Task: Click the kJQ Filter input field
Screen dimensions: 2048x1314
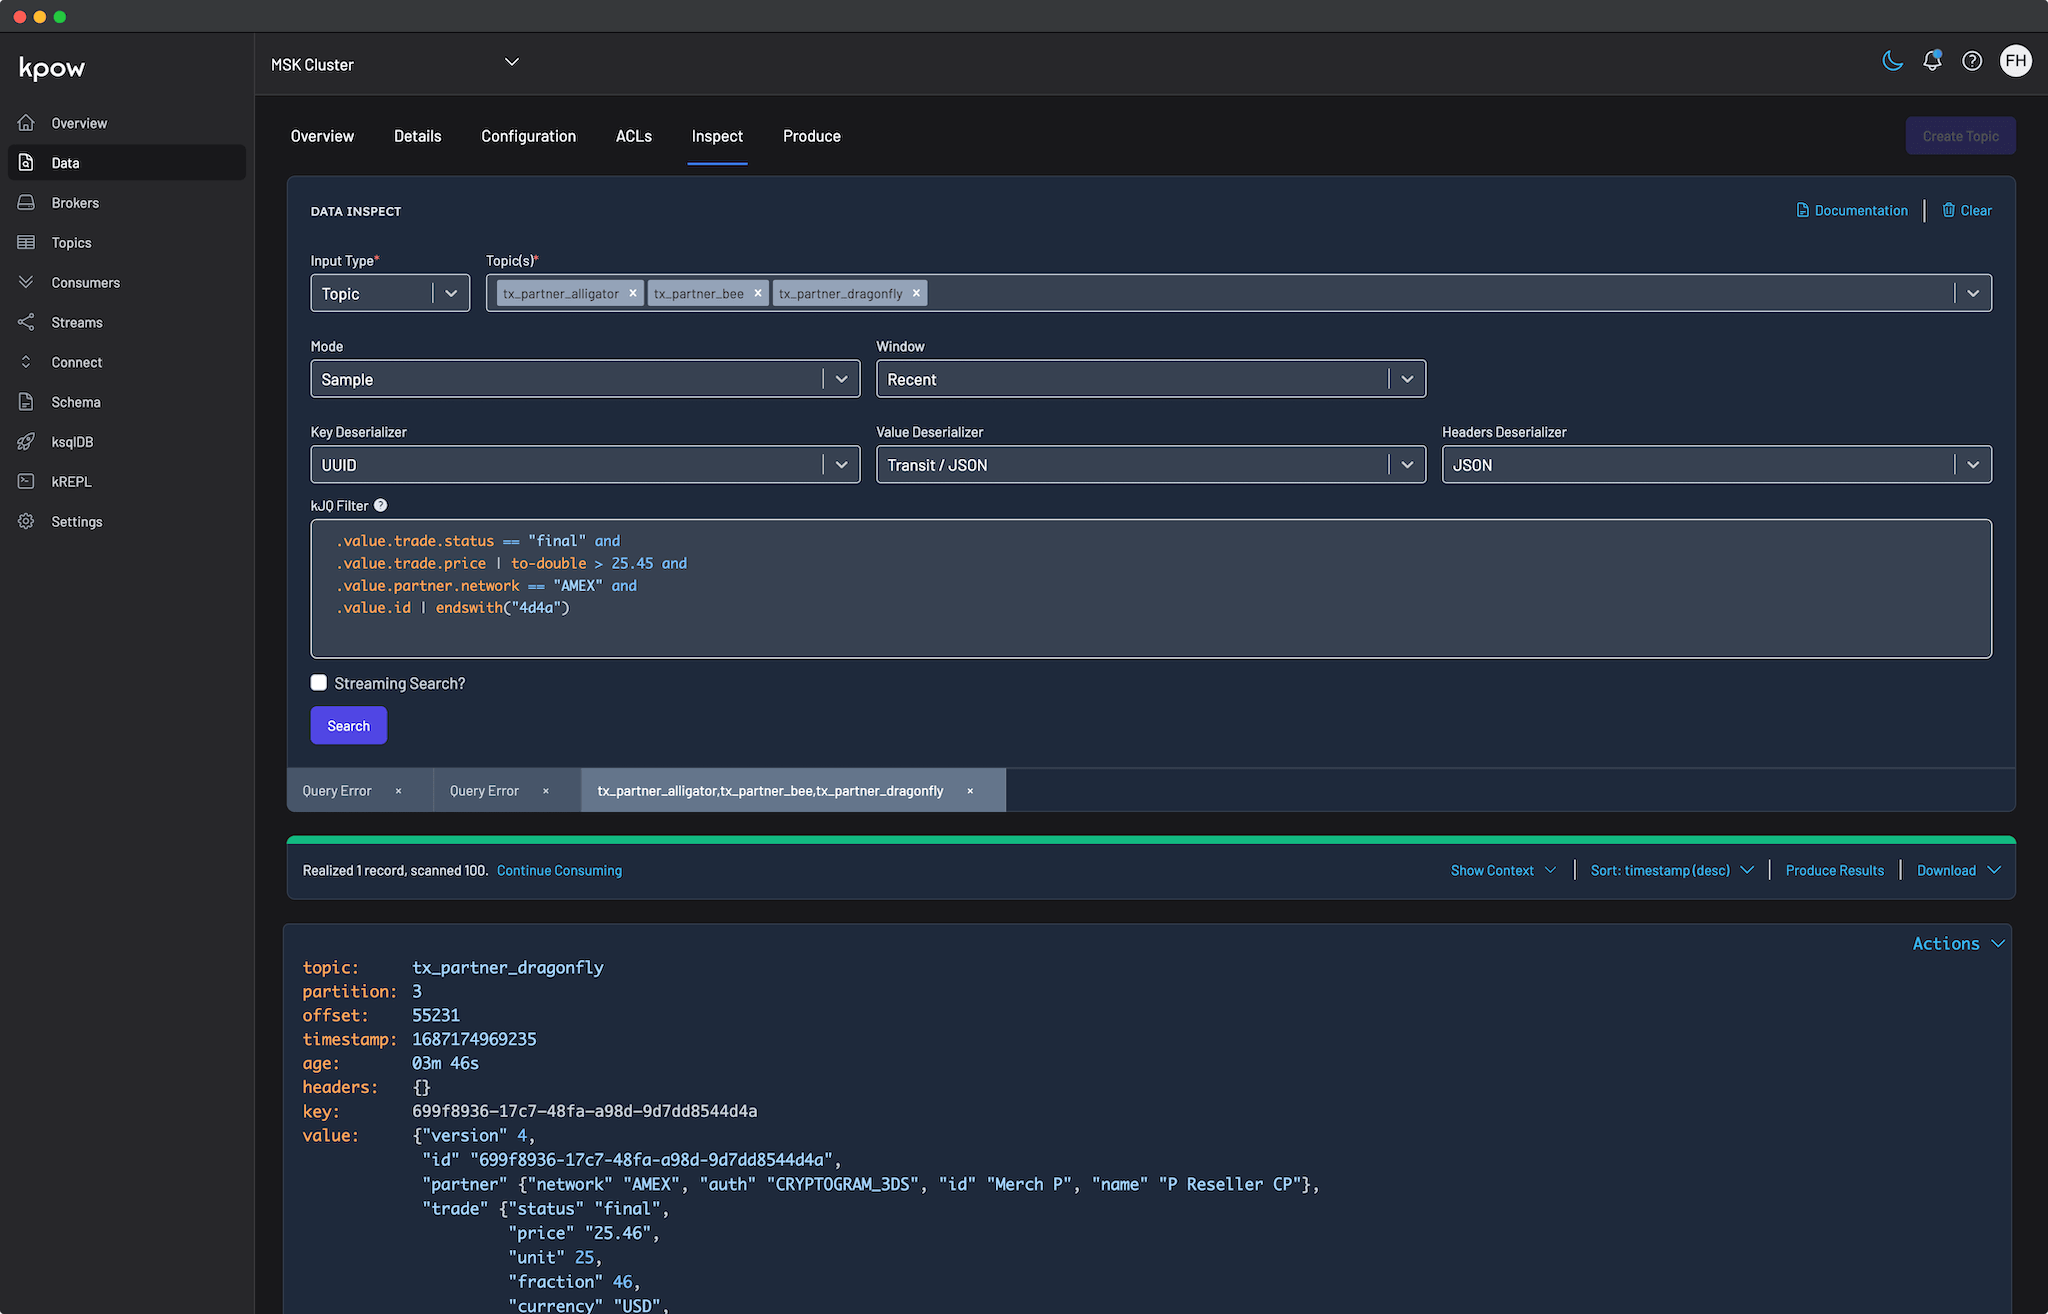Action: pos(1151,587)
